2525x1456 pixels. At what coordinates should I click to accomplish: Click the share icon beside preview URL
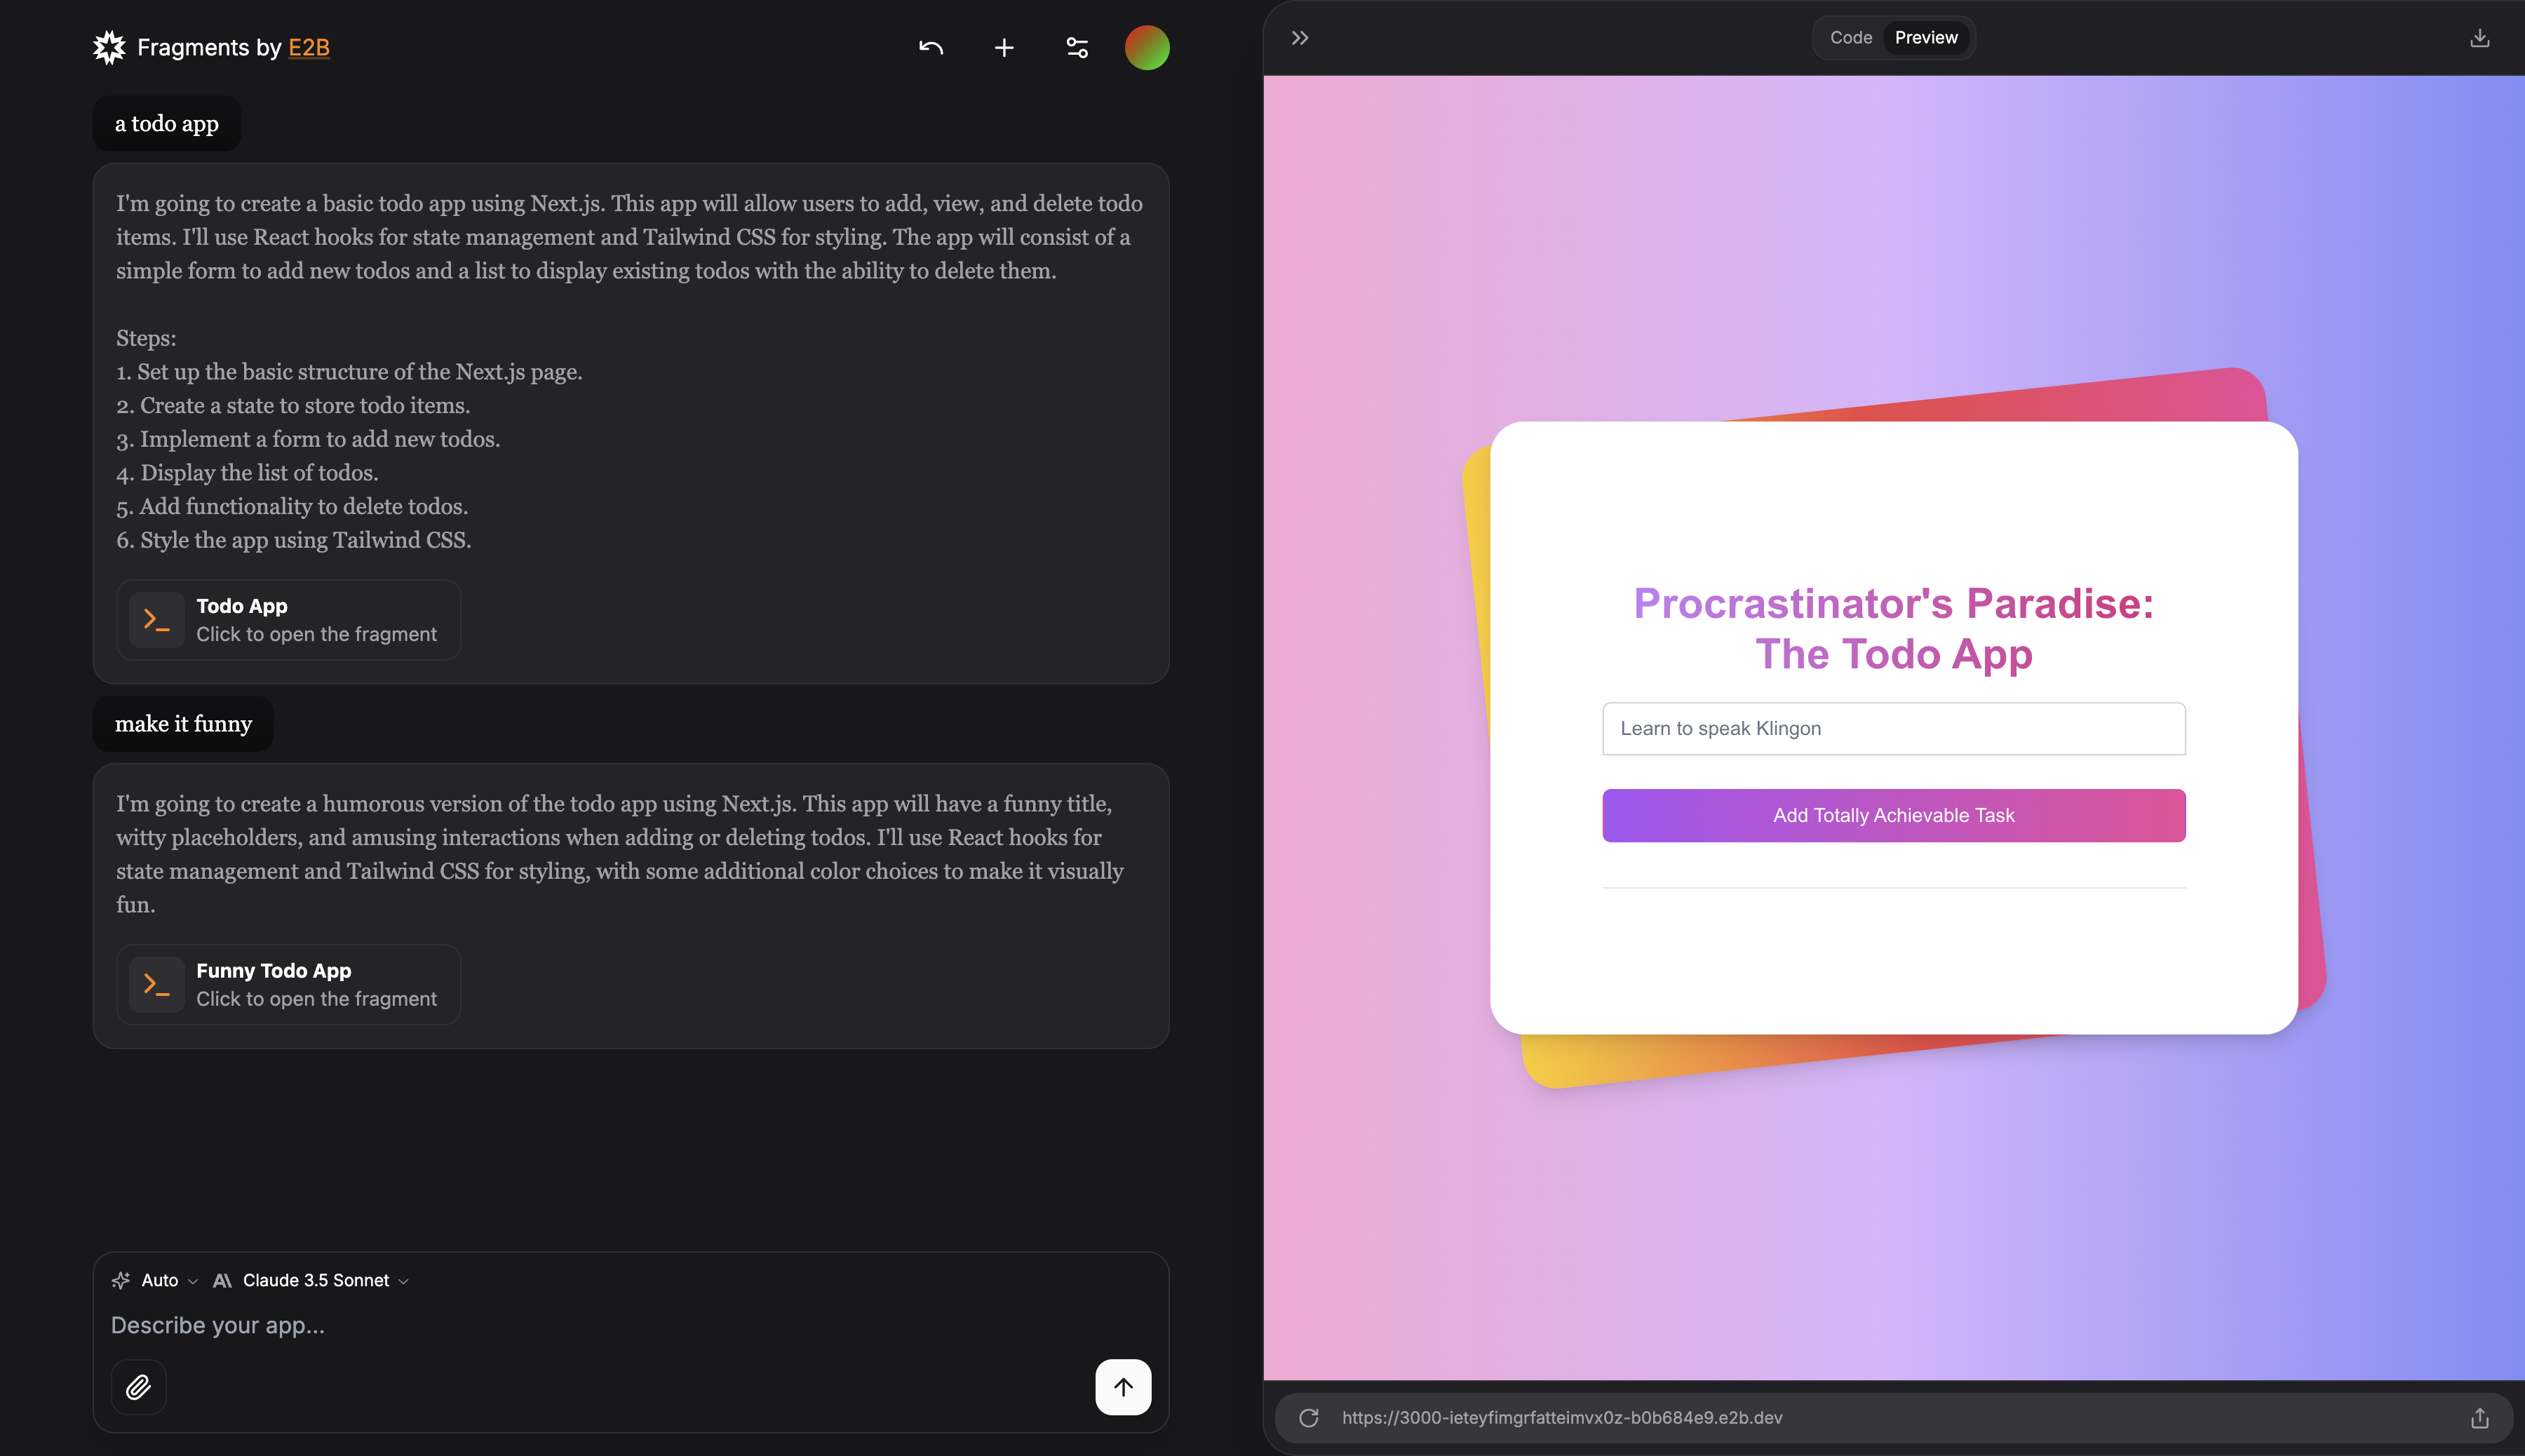(x=2479, y=1417)
